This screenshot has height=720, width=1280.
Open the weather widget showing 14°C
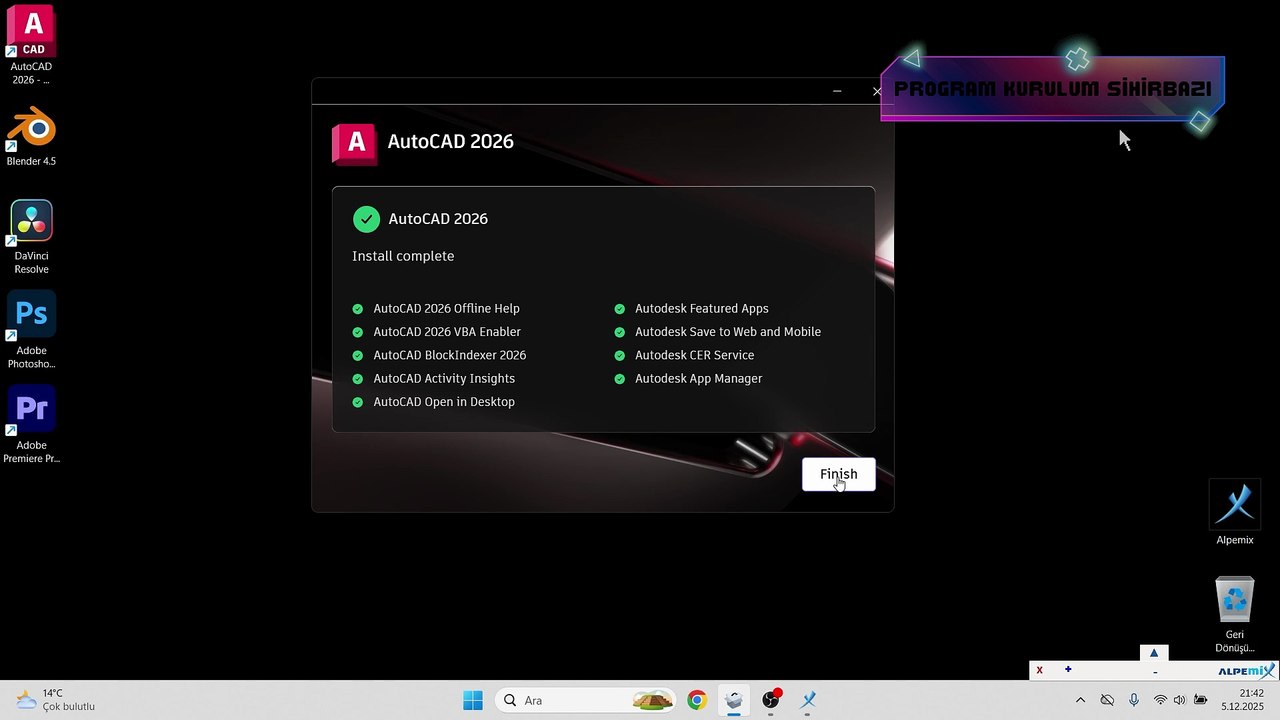(x=56, y=700)
